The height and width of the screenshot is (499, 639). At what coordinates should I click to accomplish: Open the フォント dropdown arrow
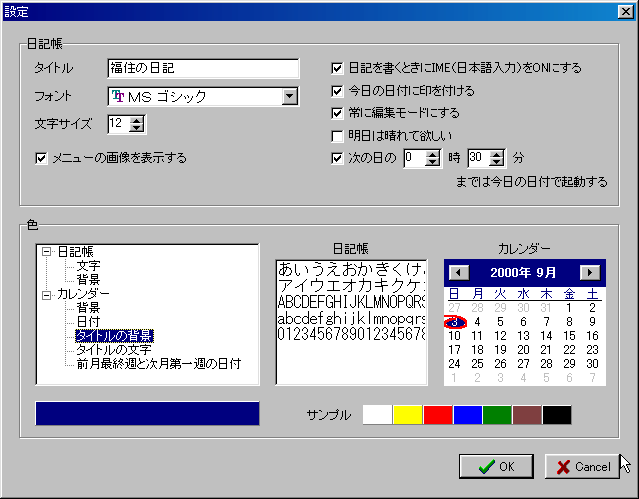pyautogui.click(x=289, y=97)
